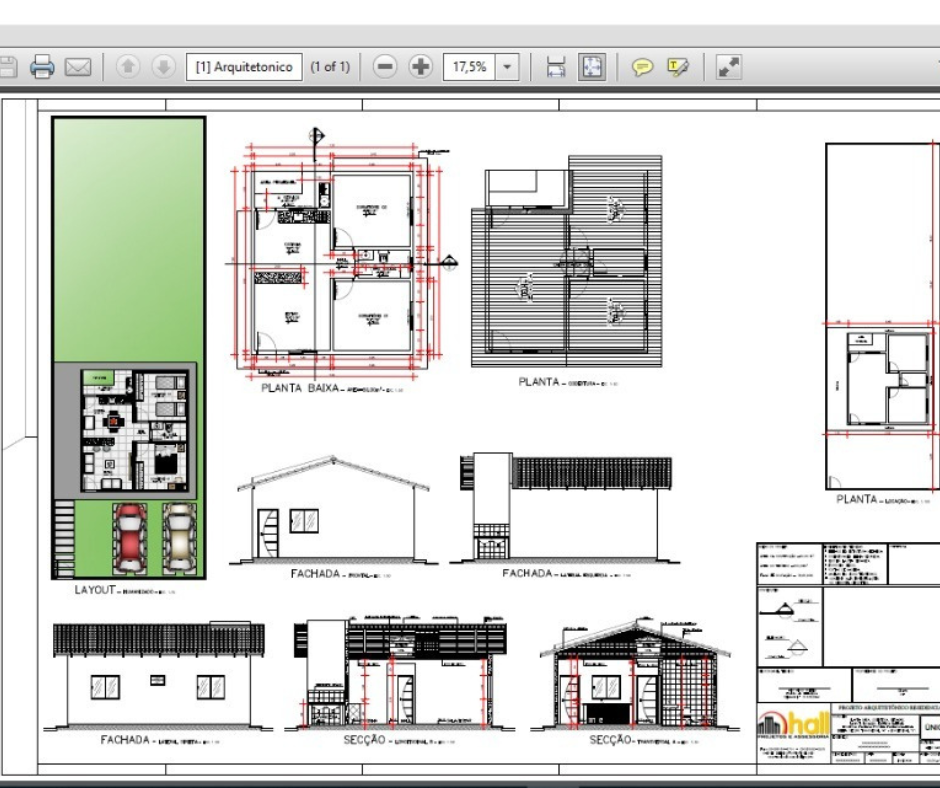
Task: Toggle scrolling page display mode
Action: [x=556, y=67]
